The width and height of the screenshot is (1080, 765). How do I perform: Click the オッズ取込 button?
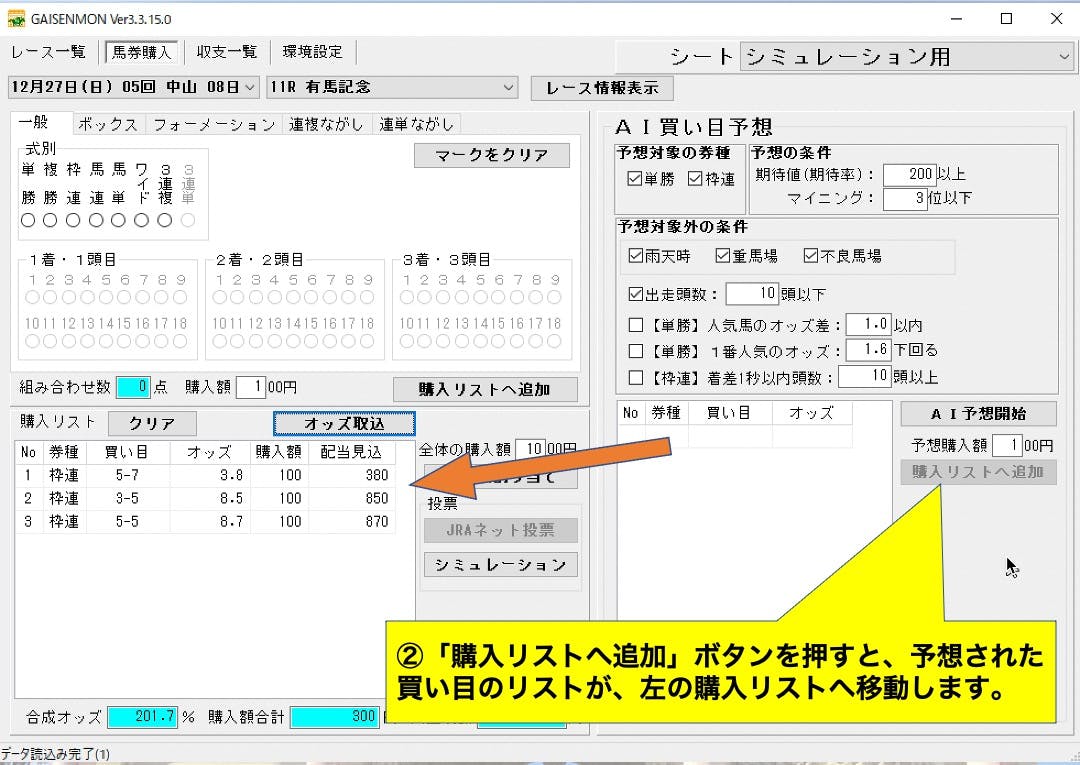(344, 423)
